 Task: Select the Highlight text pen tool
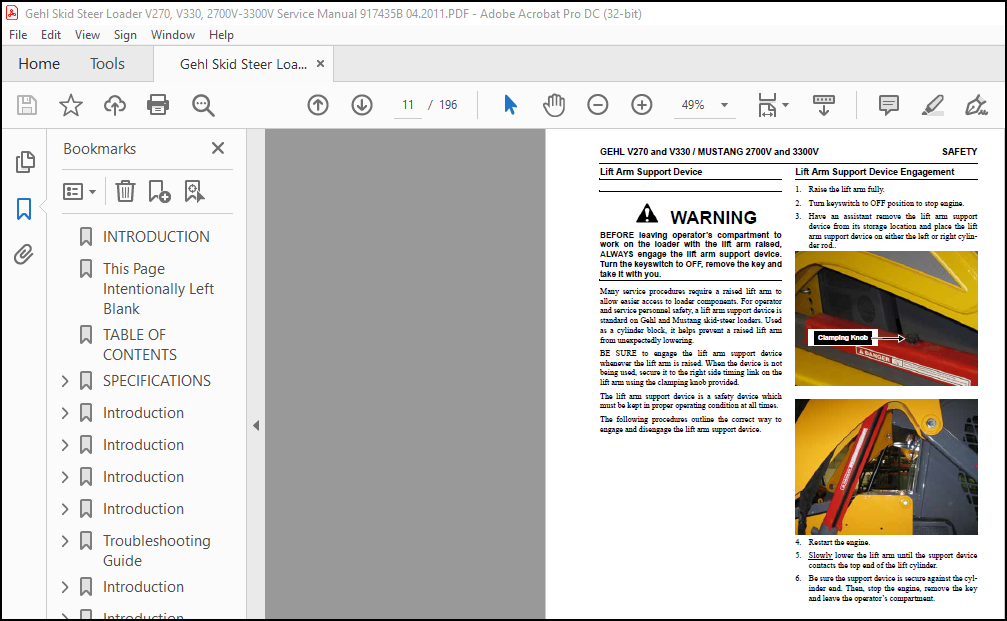pos(933,105)
